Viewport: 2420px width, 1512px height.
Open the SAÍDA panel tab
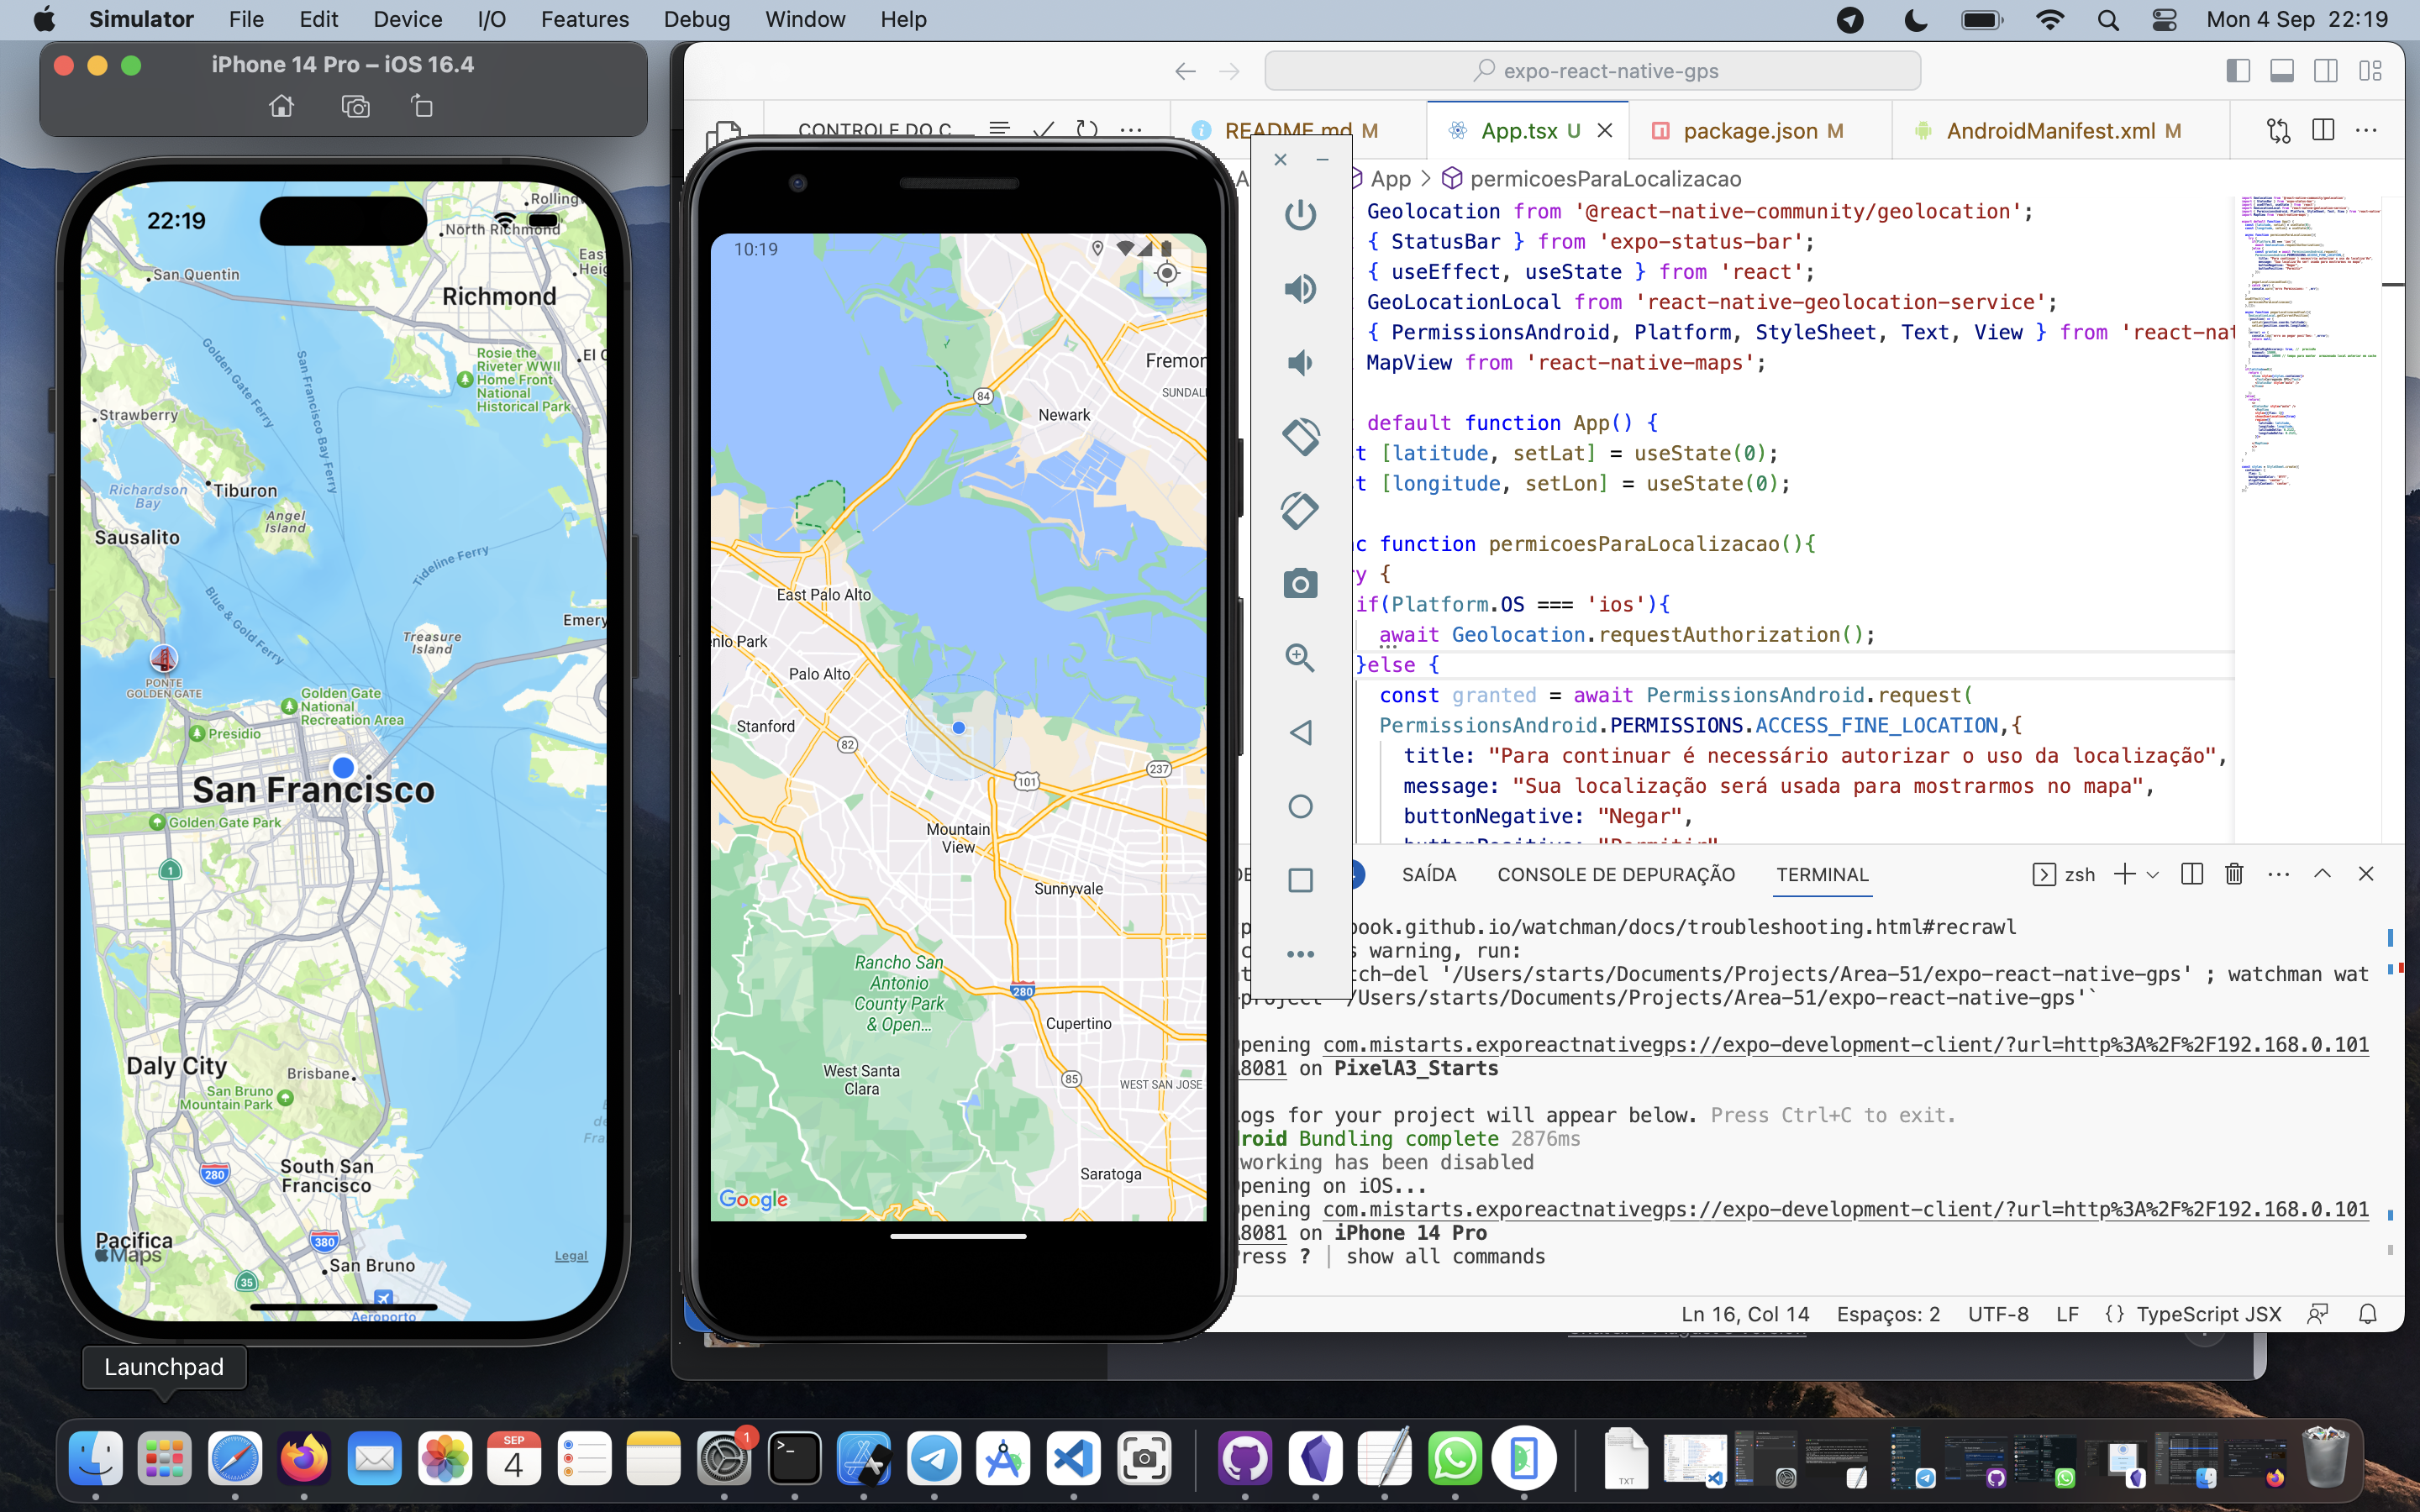pyautogui.click(x=1428, y=874)
